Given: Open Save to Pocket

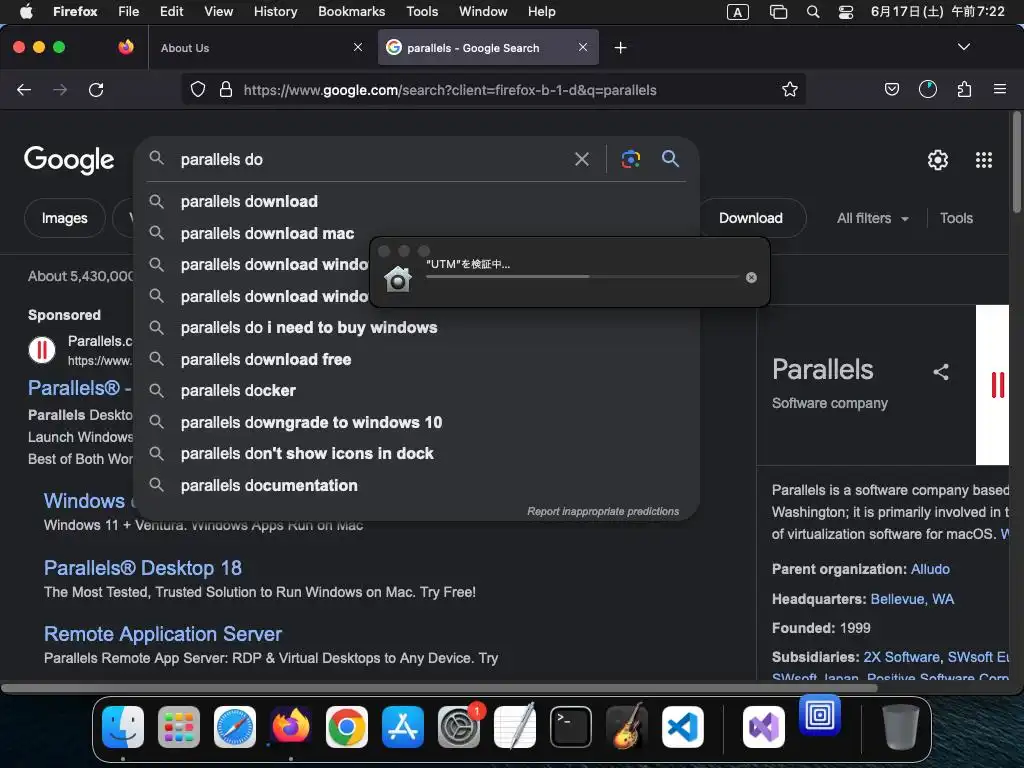Looking at the screenshot, I should click(x=891, y=89).
